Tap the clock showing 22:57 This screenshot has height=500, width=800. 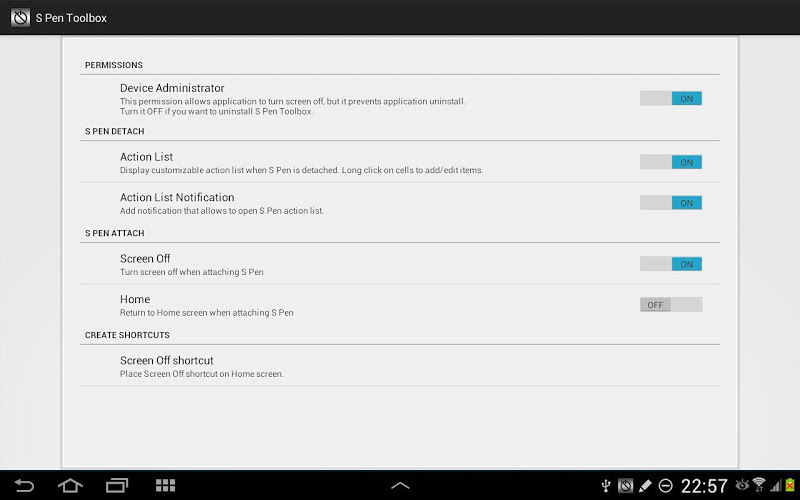704,485
